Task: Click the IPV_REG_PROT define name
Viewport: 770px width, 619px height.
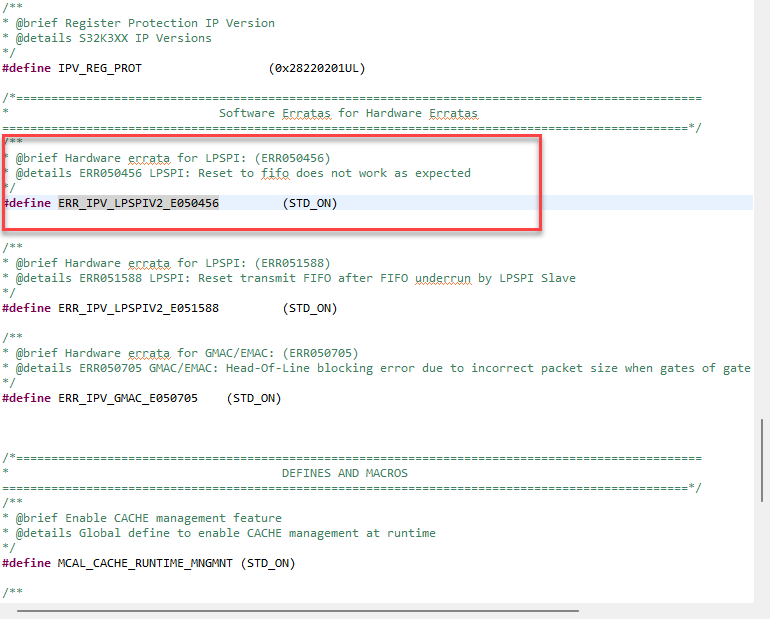Action: (100, 68)
